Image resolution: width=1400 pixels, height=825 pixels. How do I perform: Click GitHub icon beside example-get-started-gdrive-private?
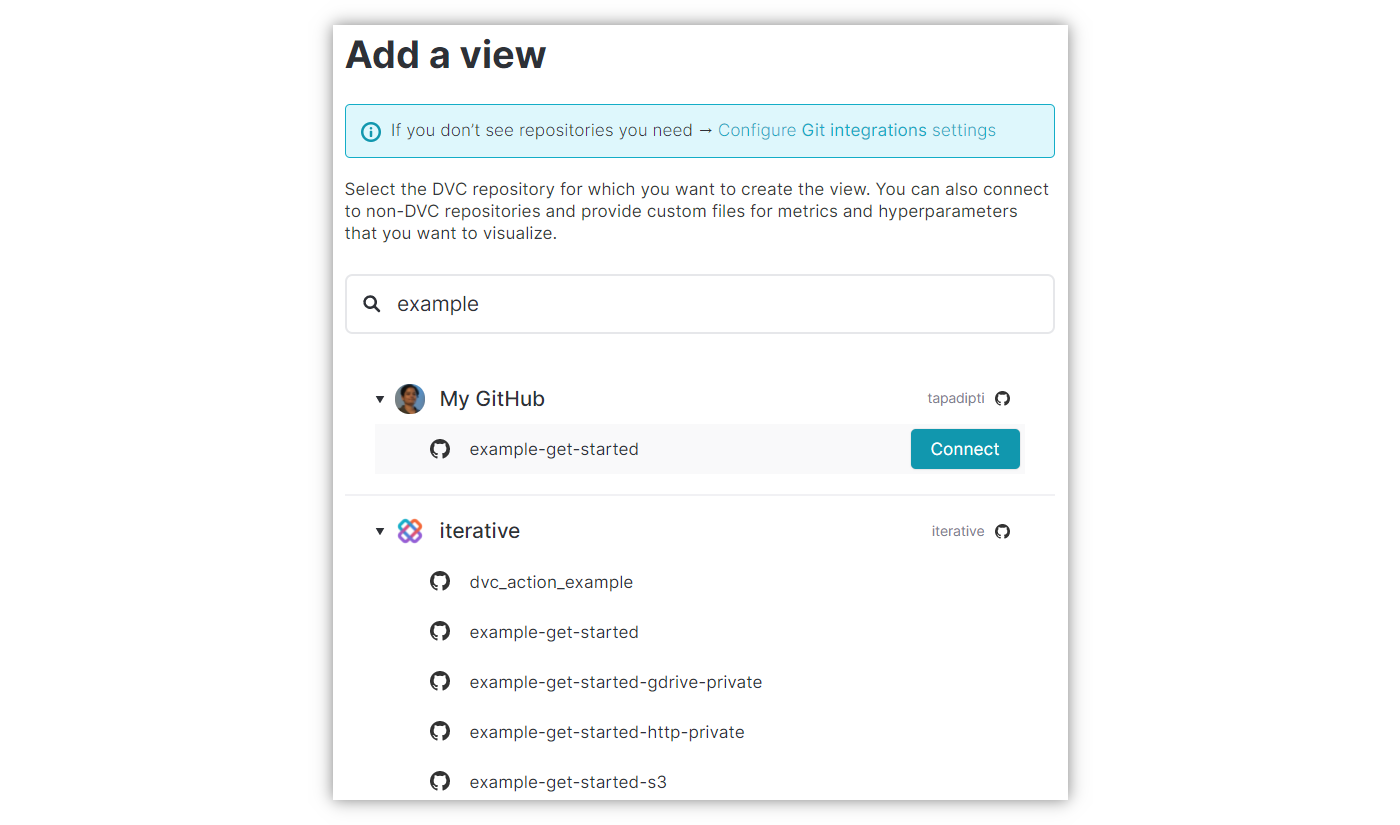(440, 682)
